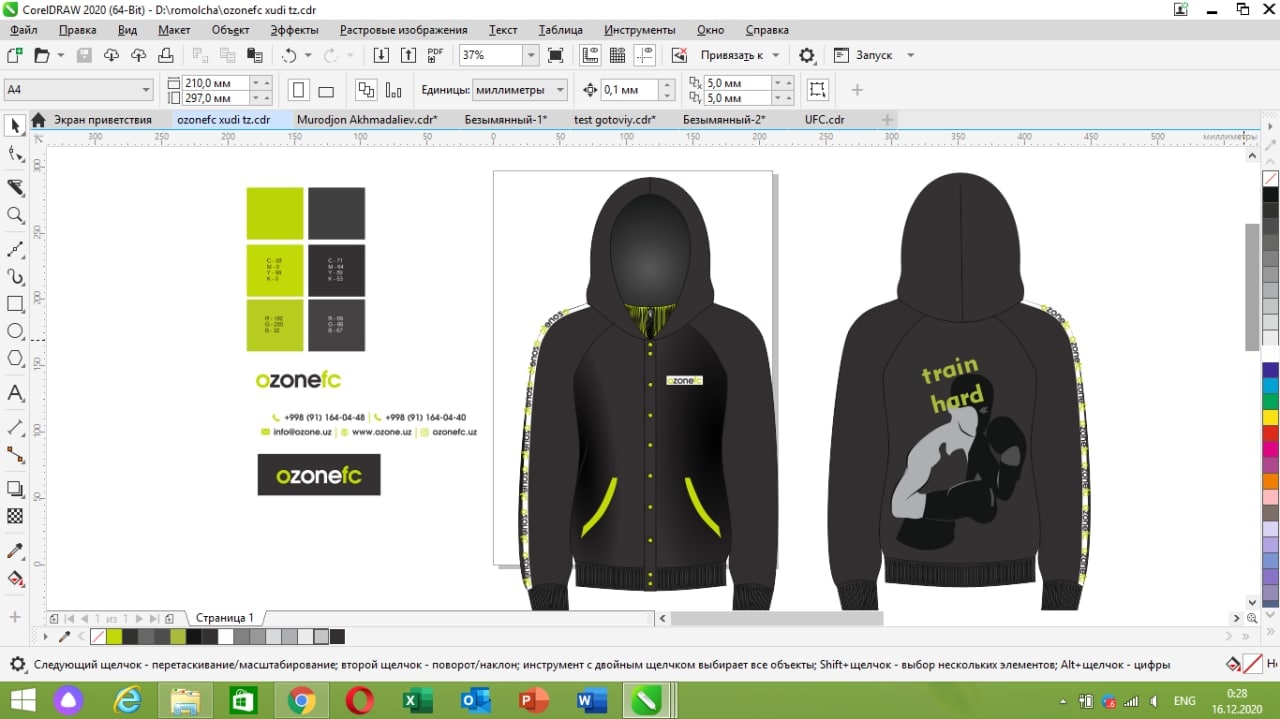Open a file with folder icon

pyautogui.click(x=42, y=55)
